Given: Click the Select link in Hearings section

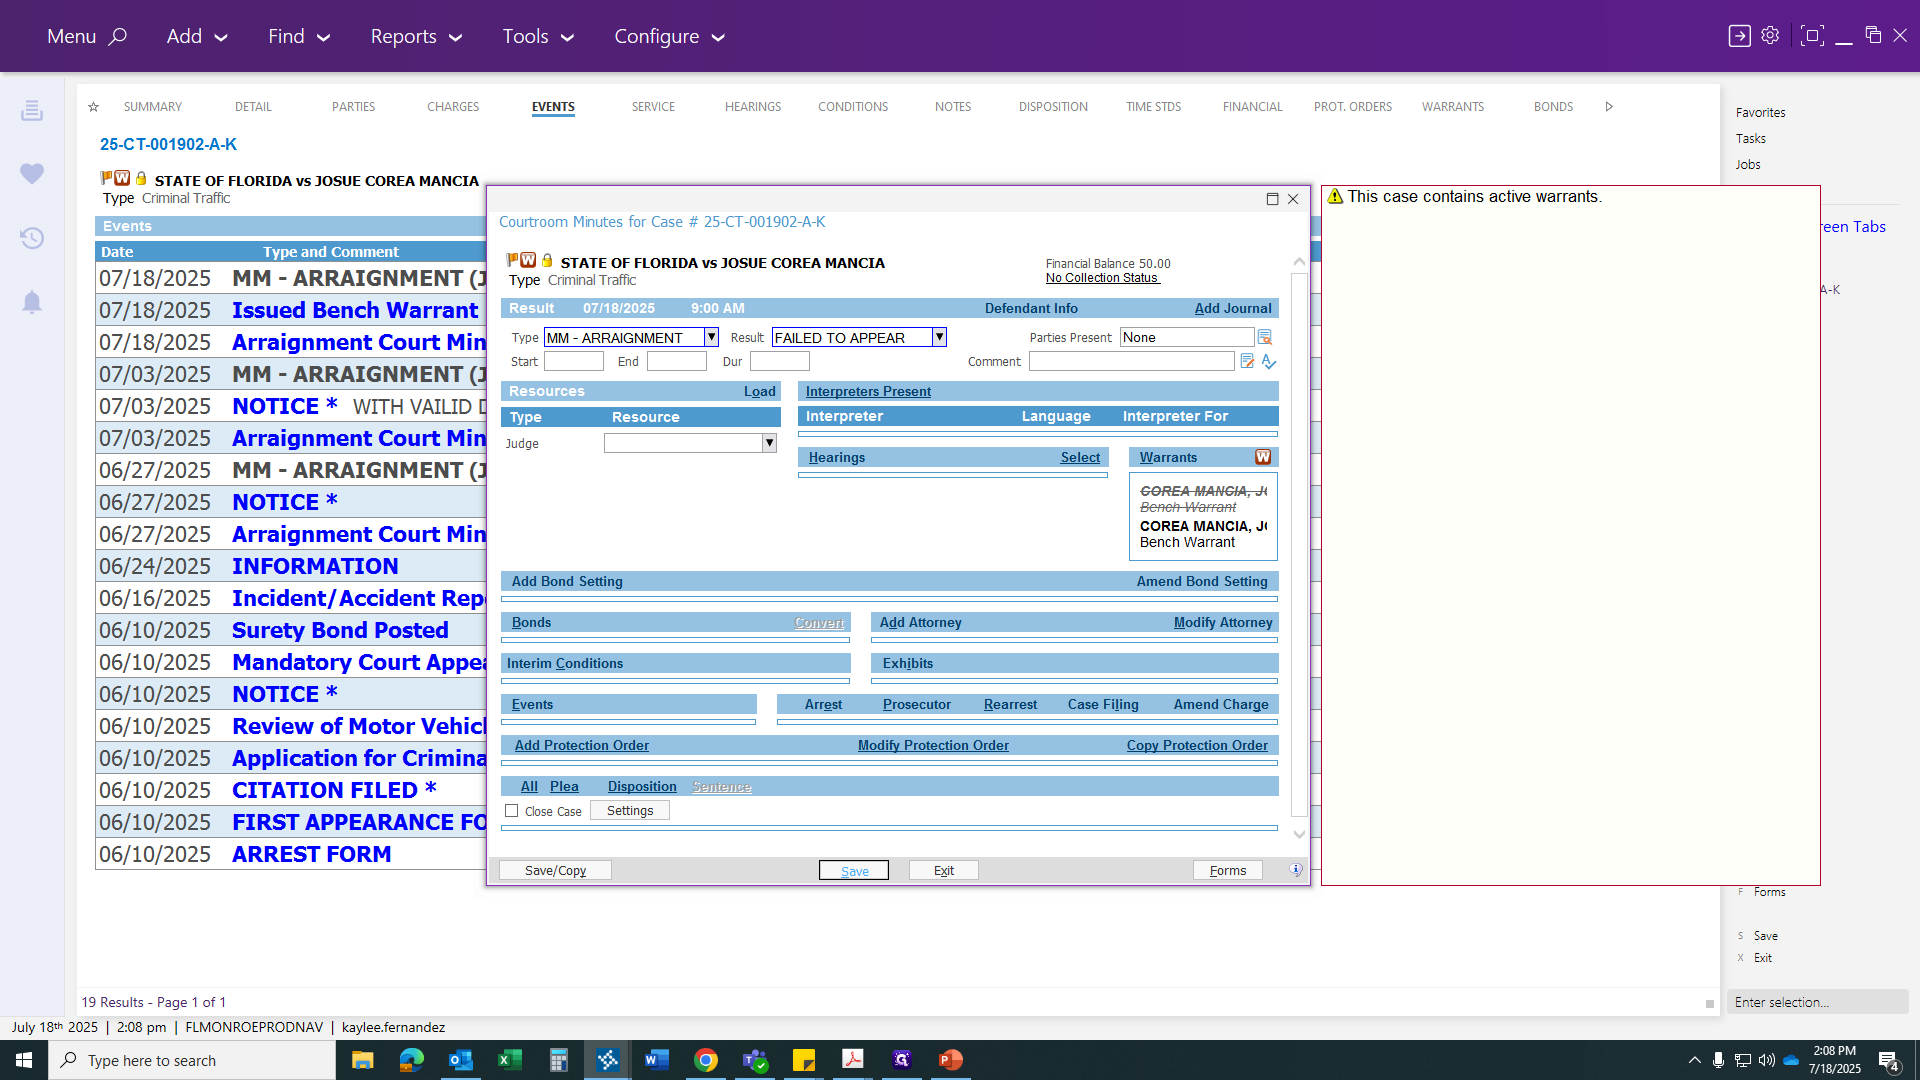Looking at the screenshot, I should coord(1080,457).
